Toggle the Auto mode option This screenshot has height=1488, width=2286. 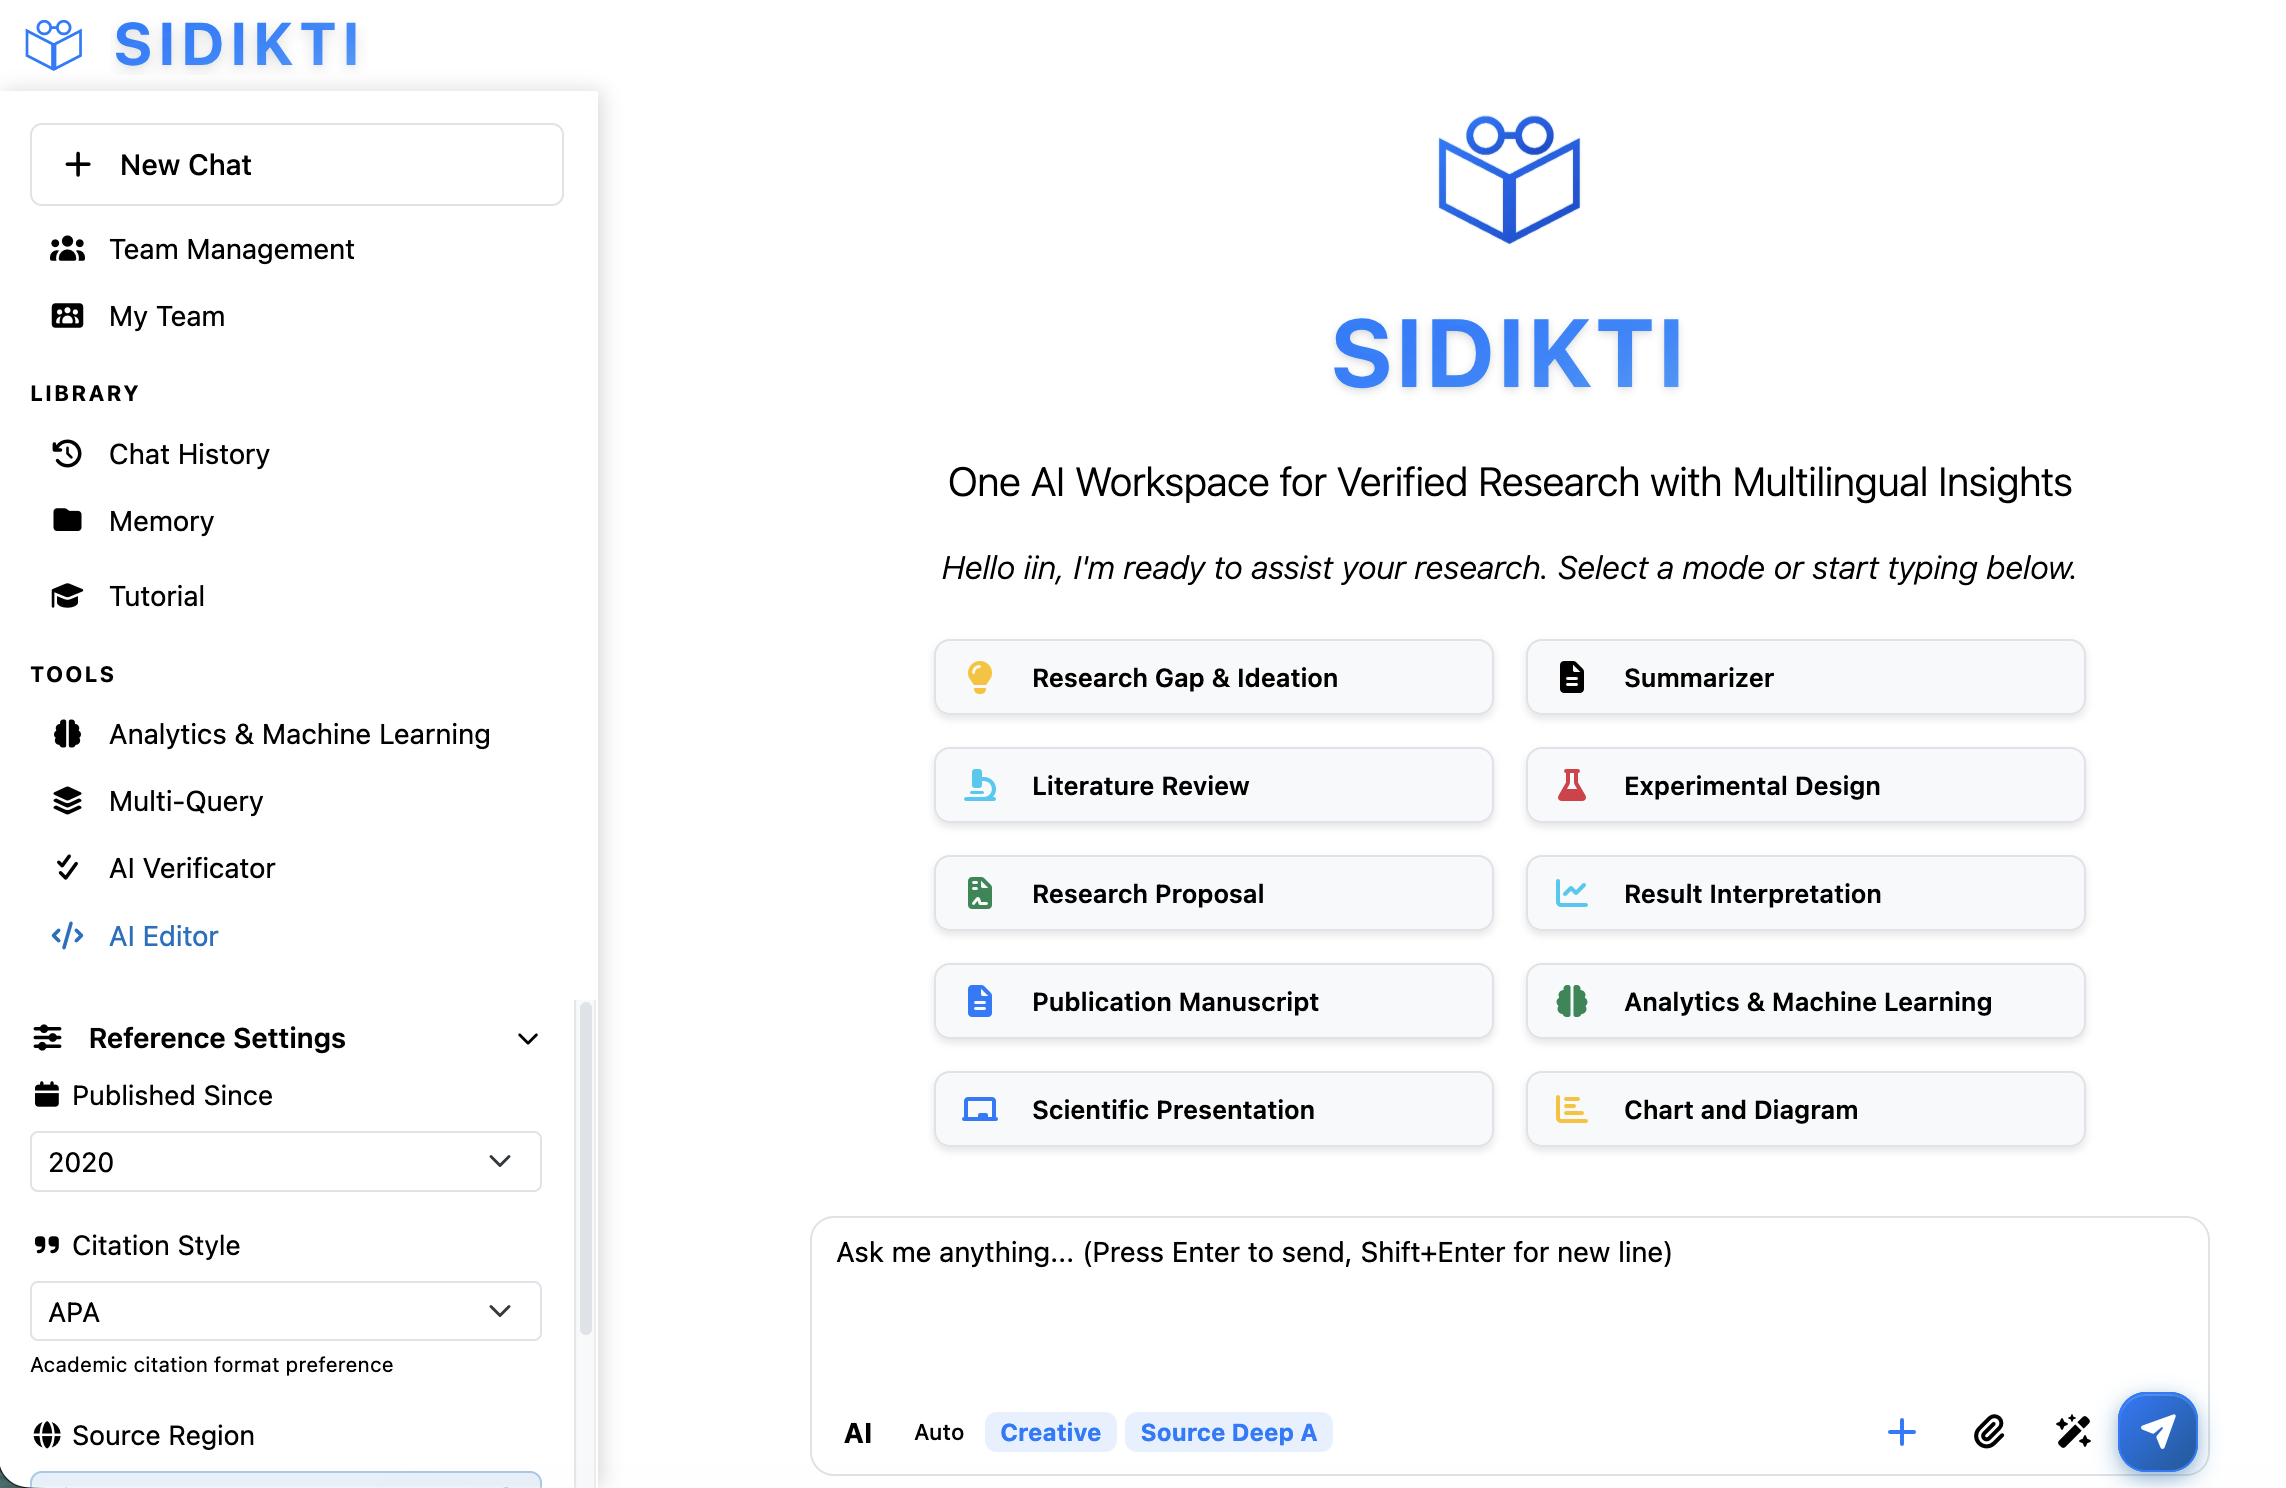(939, 1432)
